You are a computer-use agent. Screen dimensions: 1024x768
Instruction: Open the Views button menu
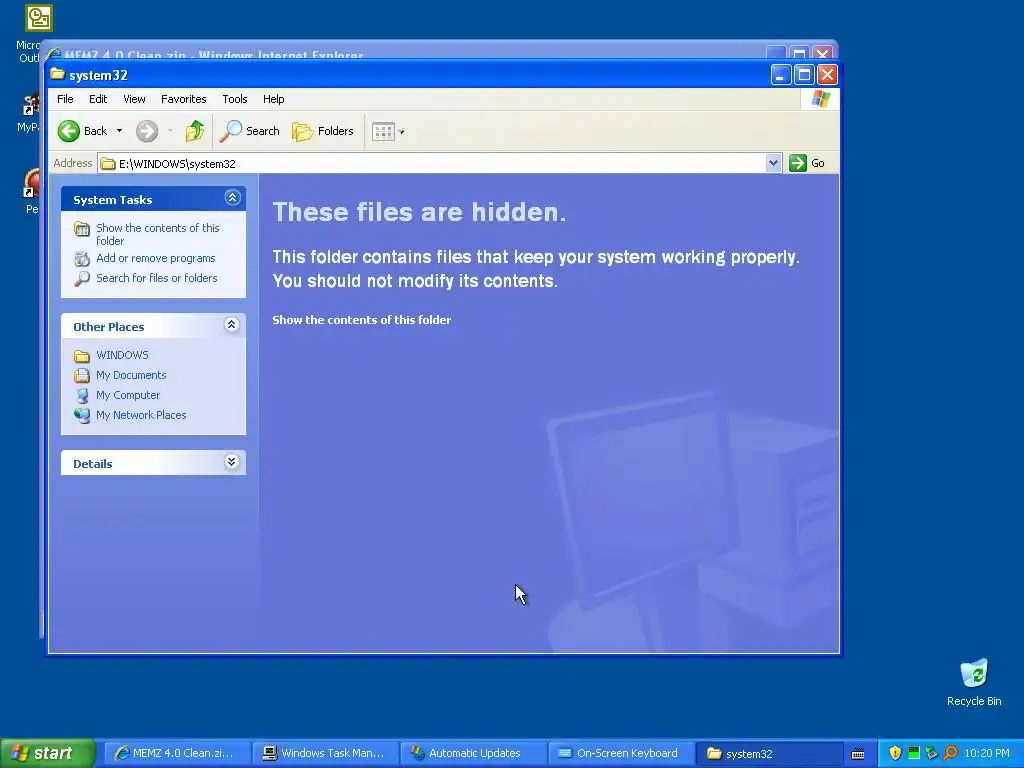(x=388, y=131)
